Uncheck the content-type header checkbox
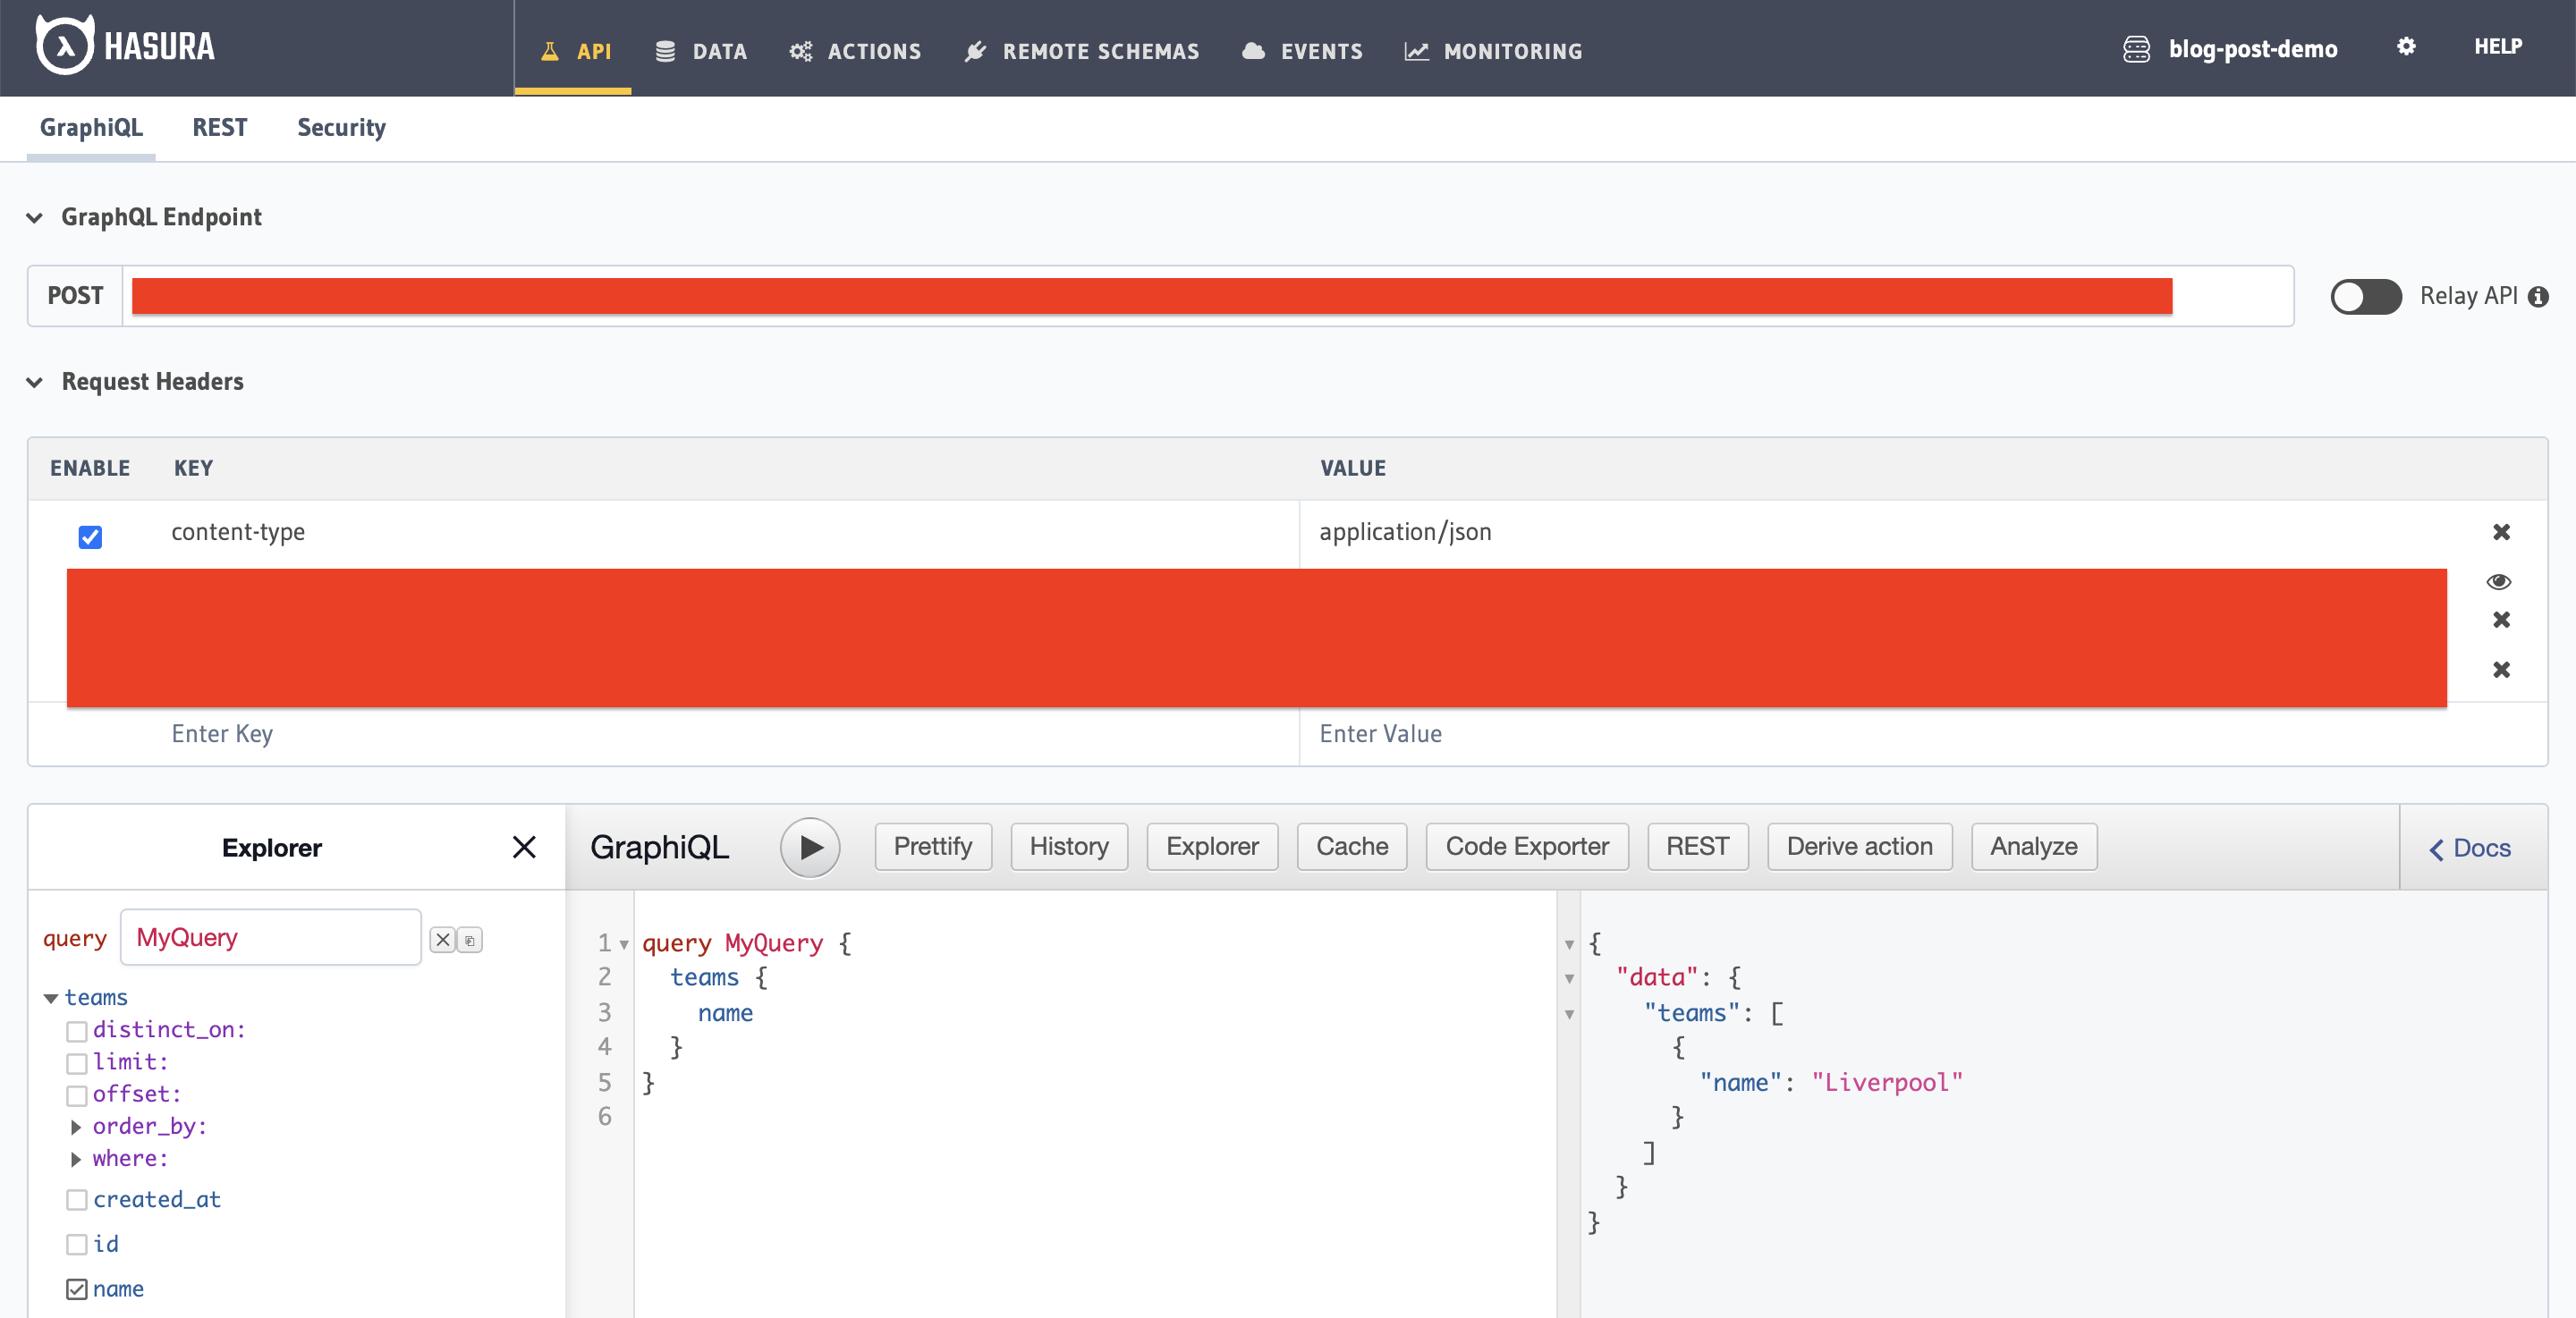This screenshot has width=2576, height=1318. click(90, 537)
